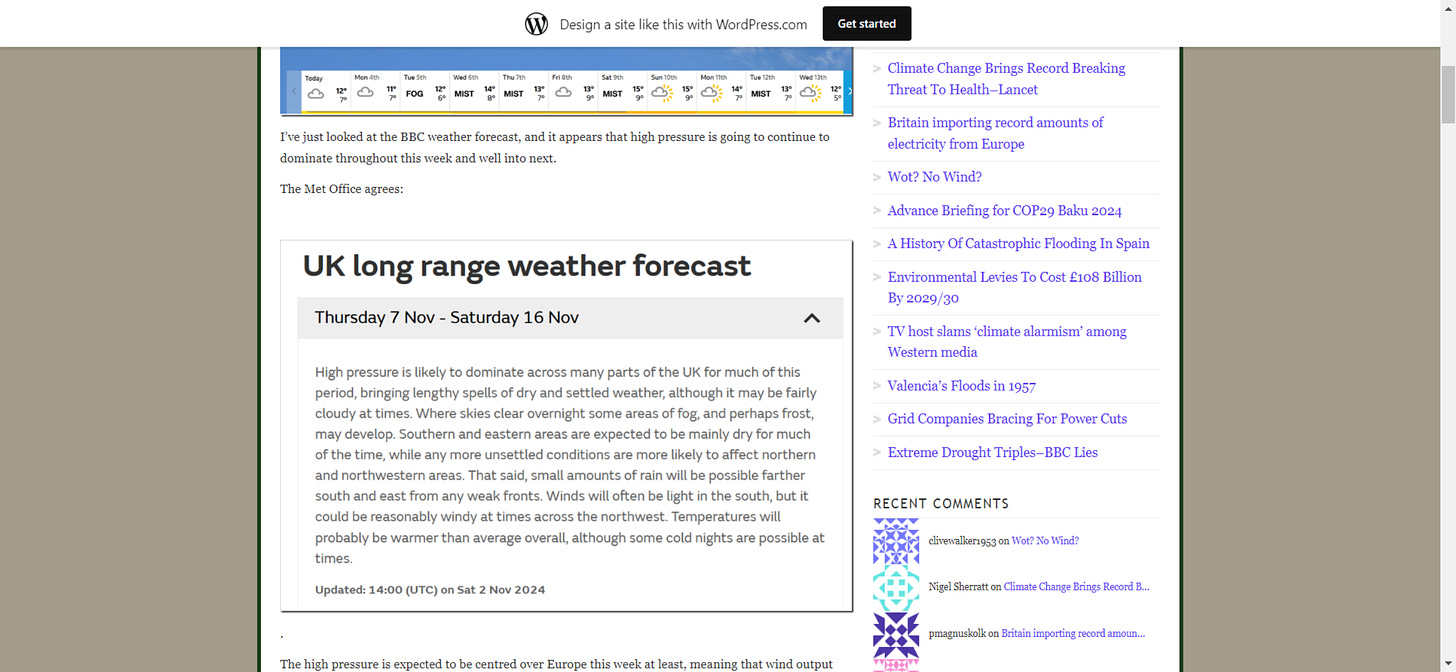The height and width of the screenshot is (672, 1456).
Task: Click the BBC forecast right arrow
Action: point(849,92)
